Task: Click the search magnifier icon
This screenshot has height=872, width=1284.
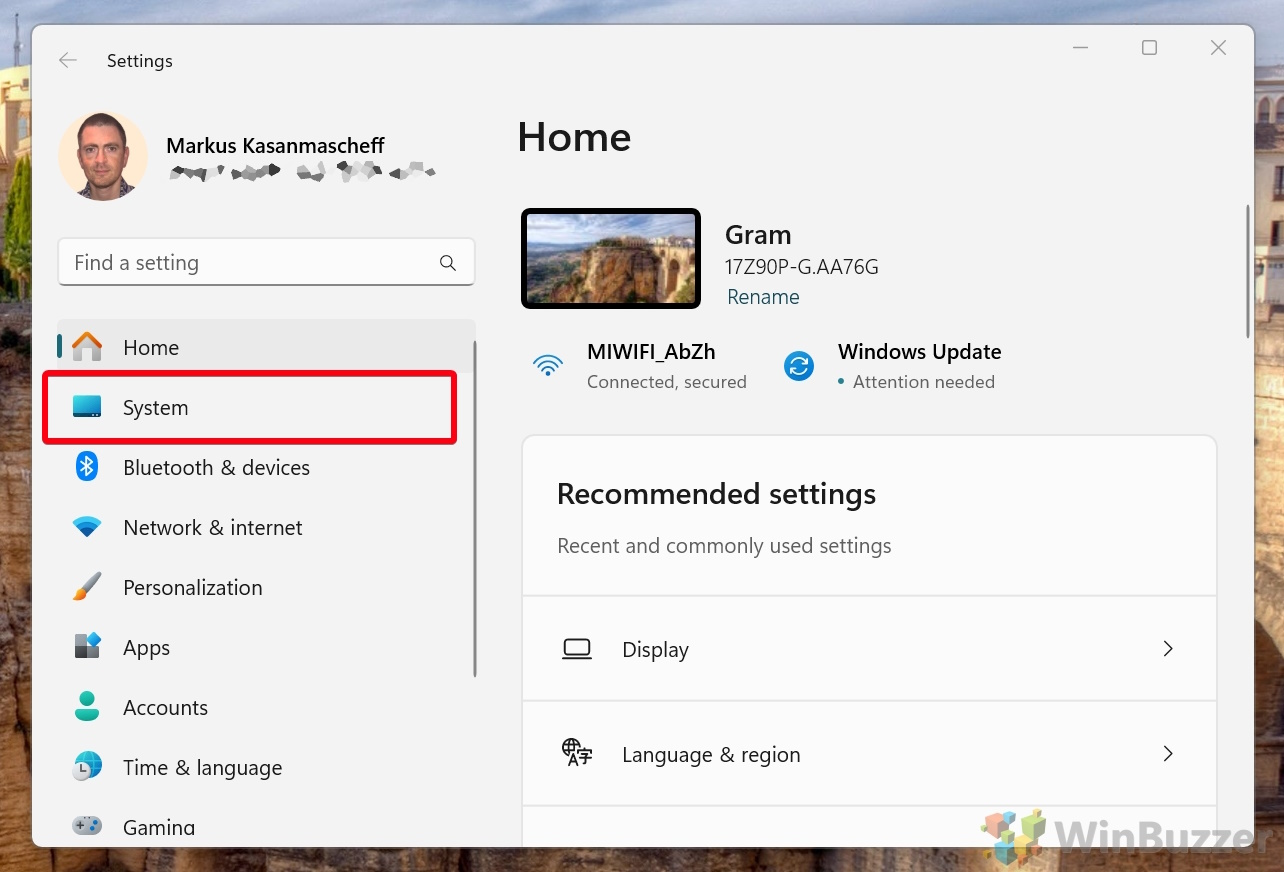Action: (x=448, y=263)
